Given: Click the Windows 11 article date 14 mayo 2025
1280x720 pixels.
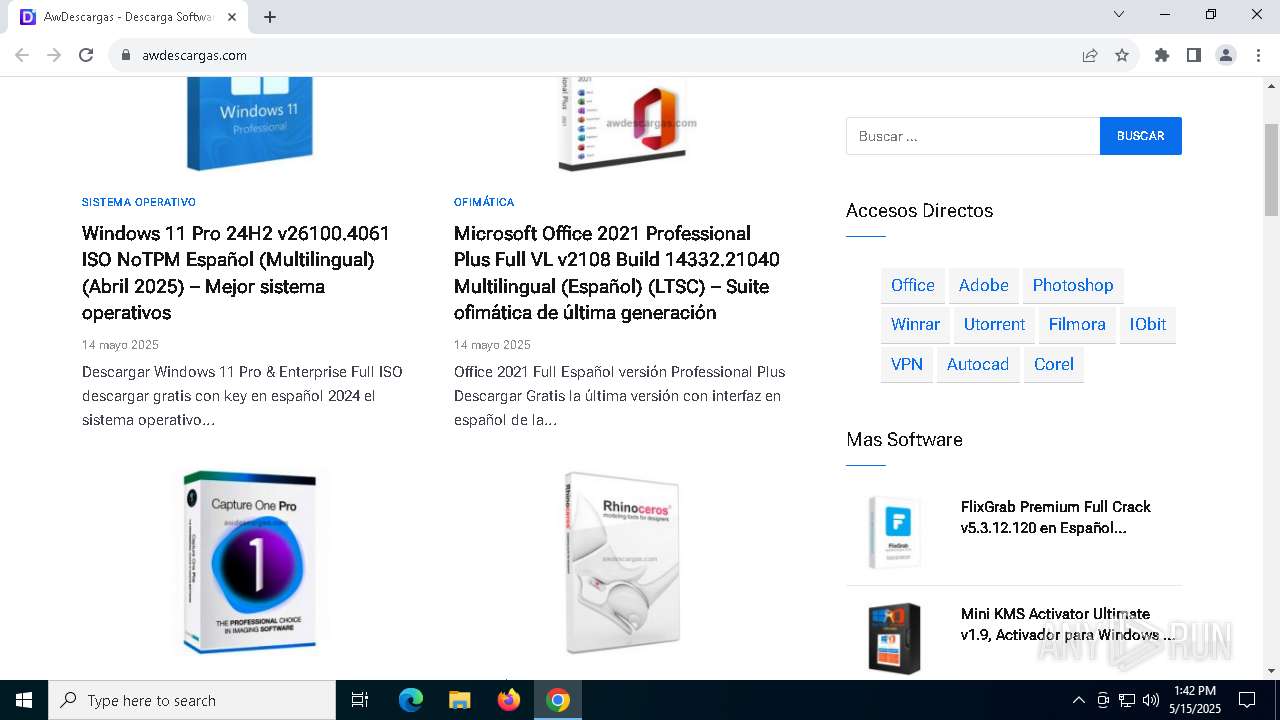Looking at the screenshot, I should [x=120, y=345].
